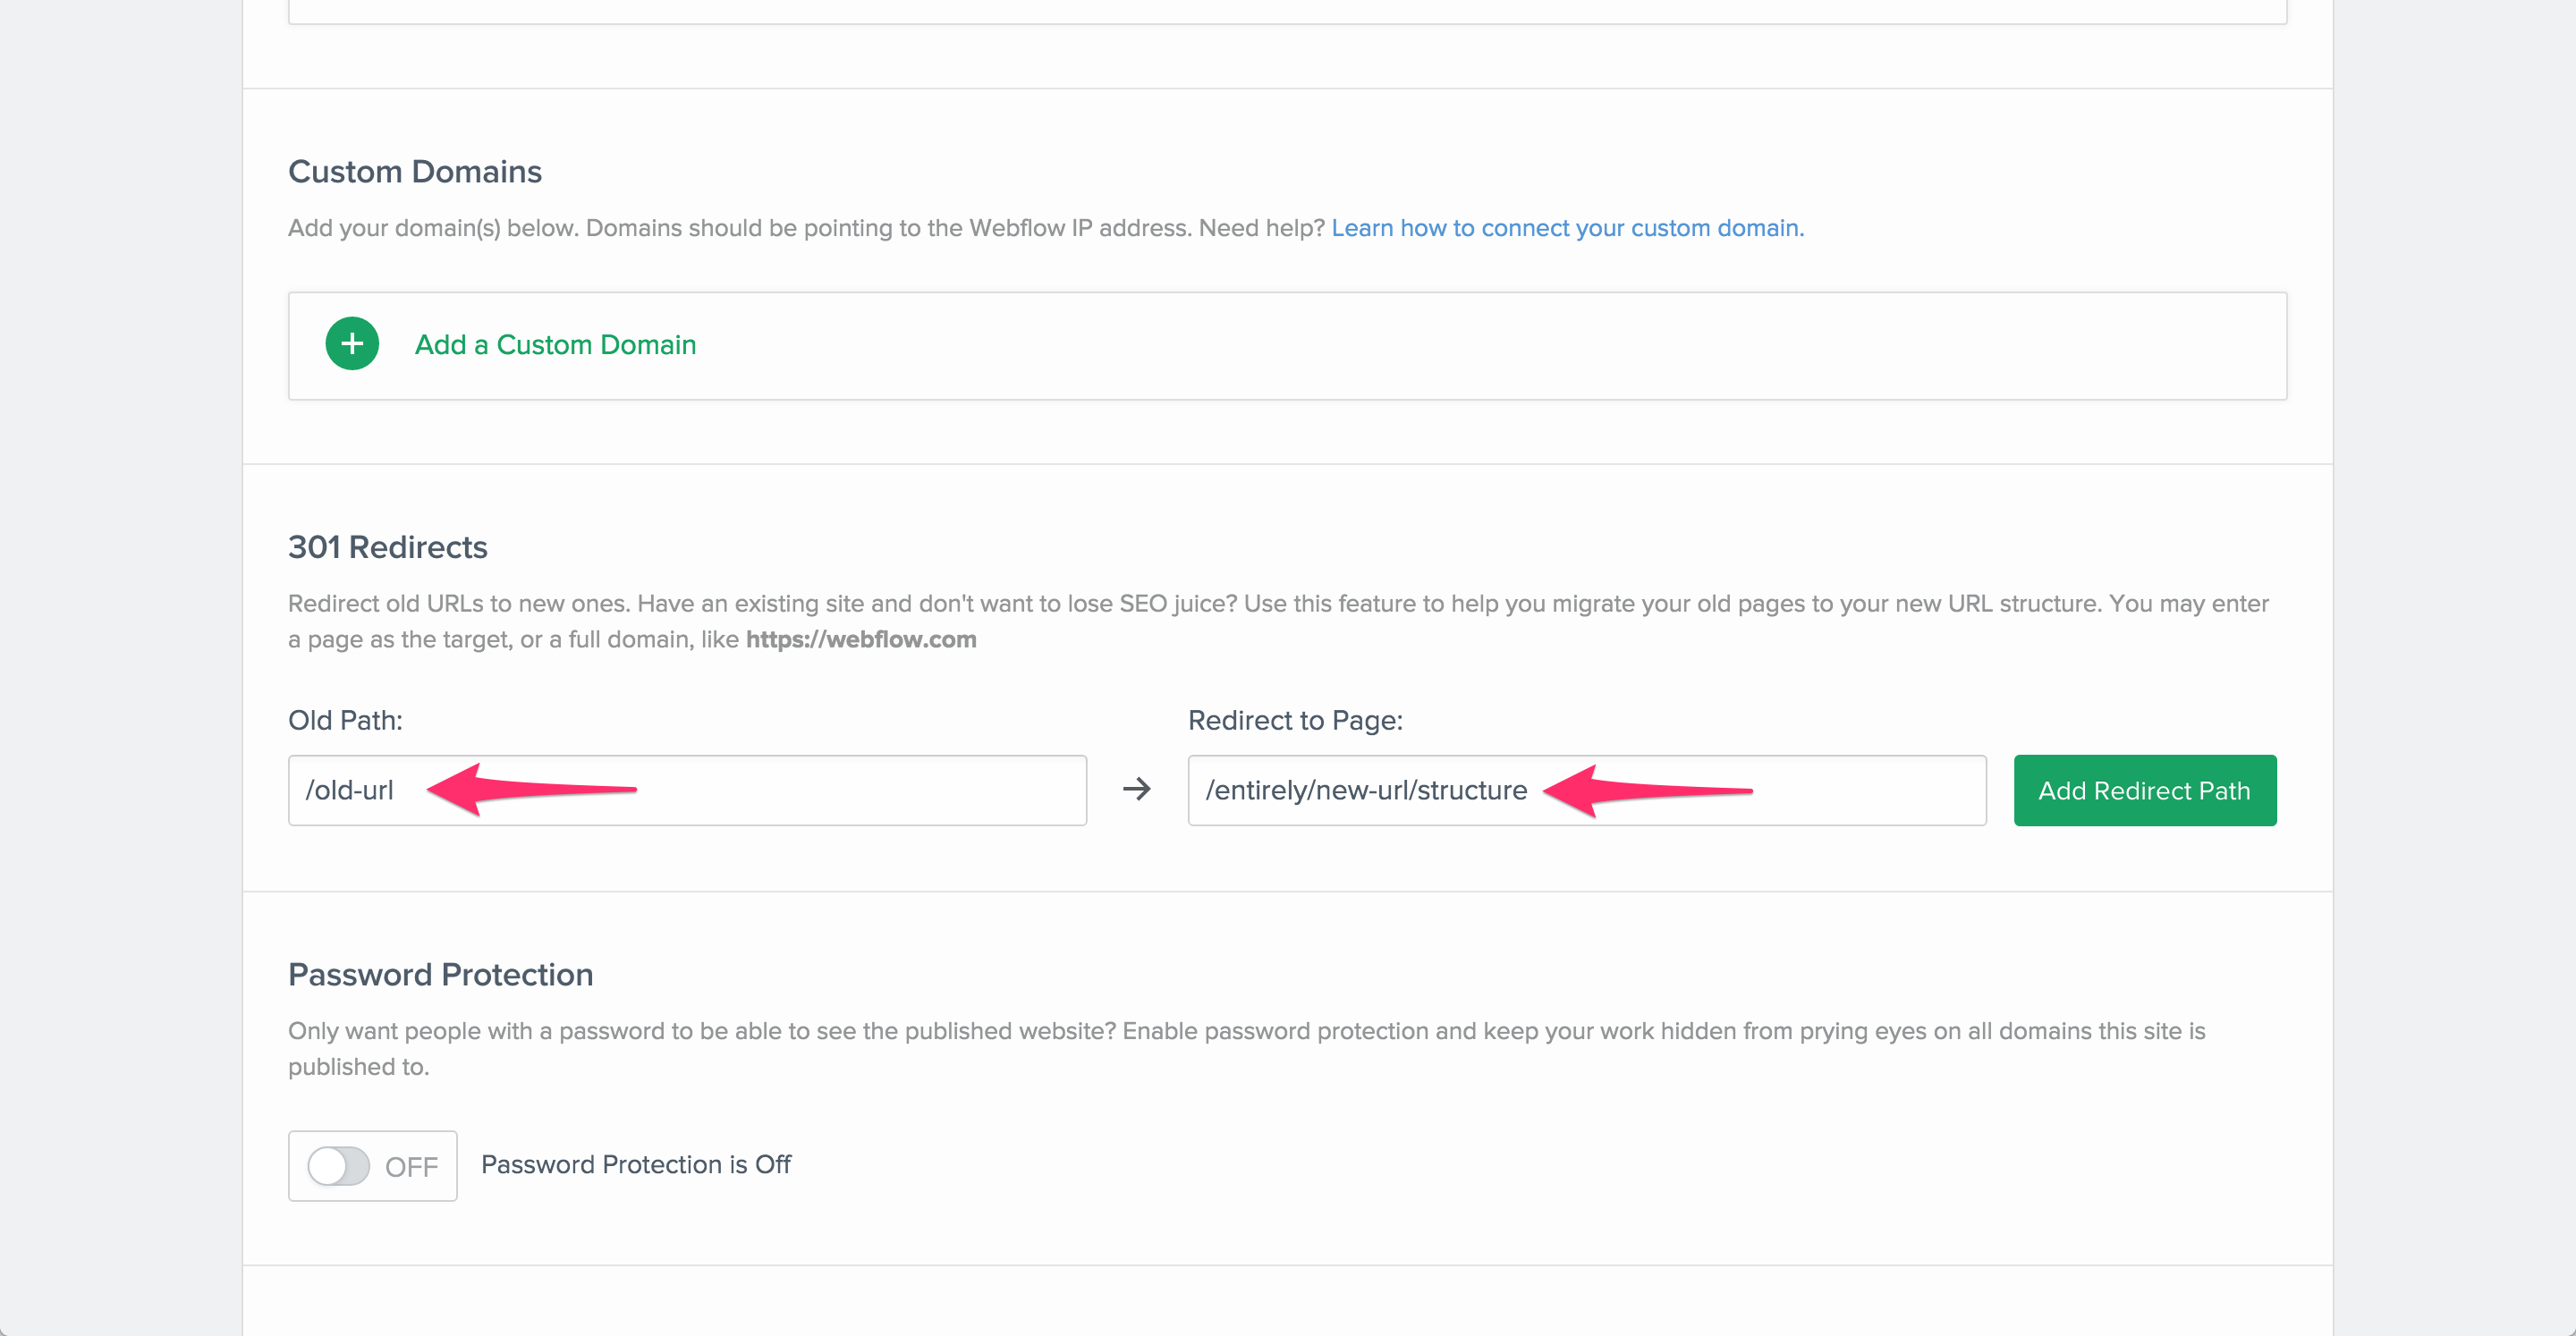The height and width of the screenshot is (1336, 2576).
Task: Click the 301 Redirects section heading
Action: pos(388,548)
